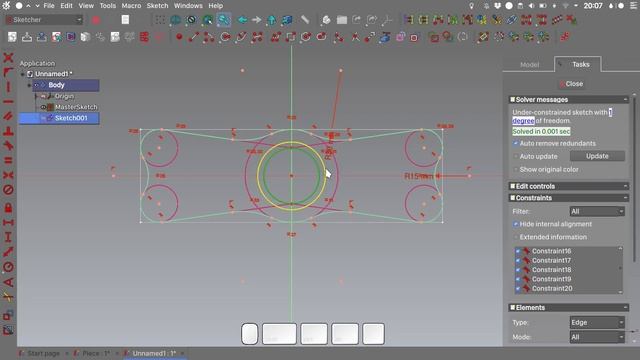640x360 pixels.
Task: Open the File menu
Action: tap(49, 6)
